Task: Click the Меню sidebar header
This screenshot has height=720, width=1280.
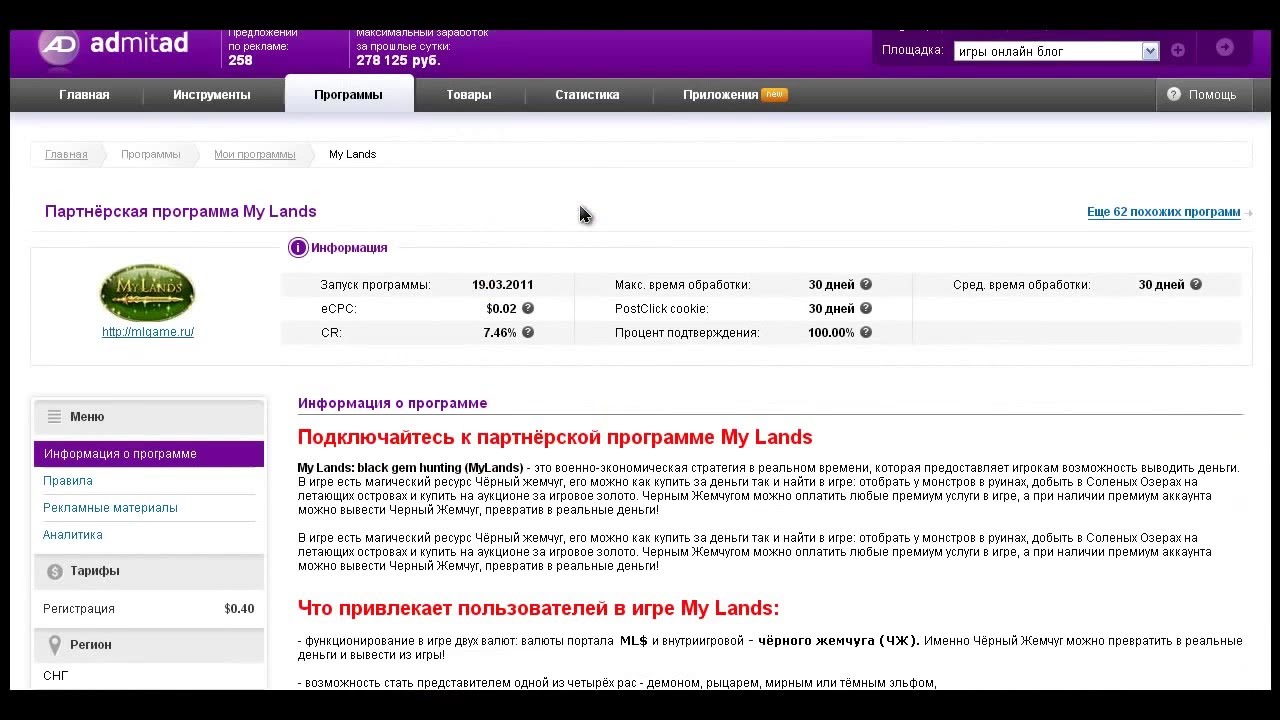Action: [x=149, y=417]
